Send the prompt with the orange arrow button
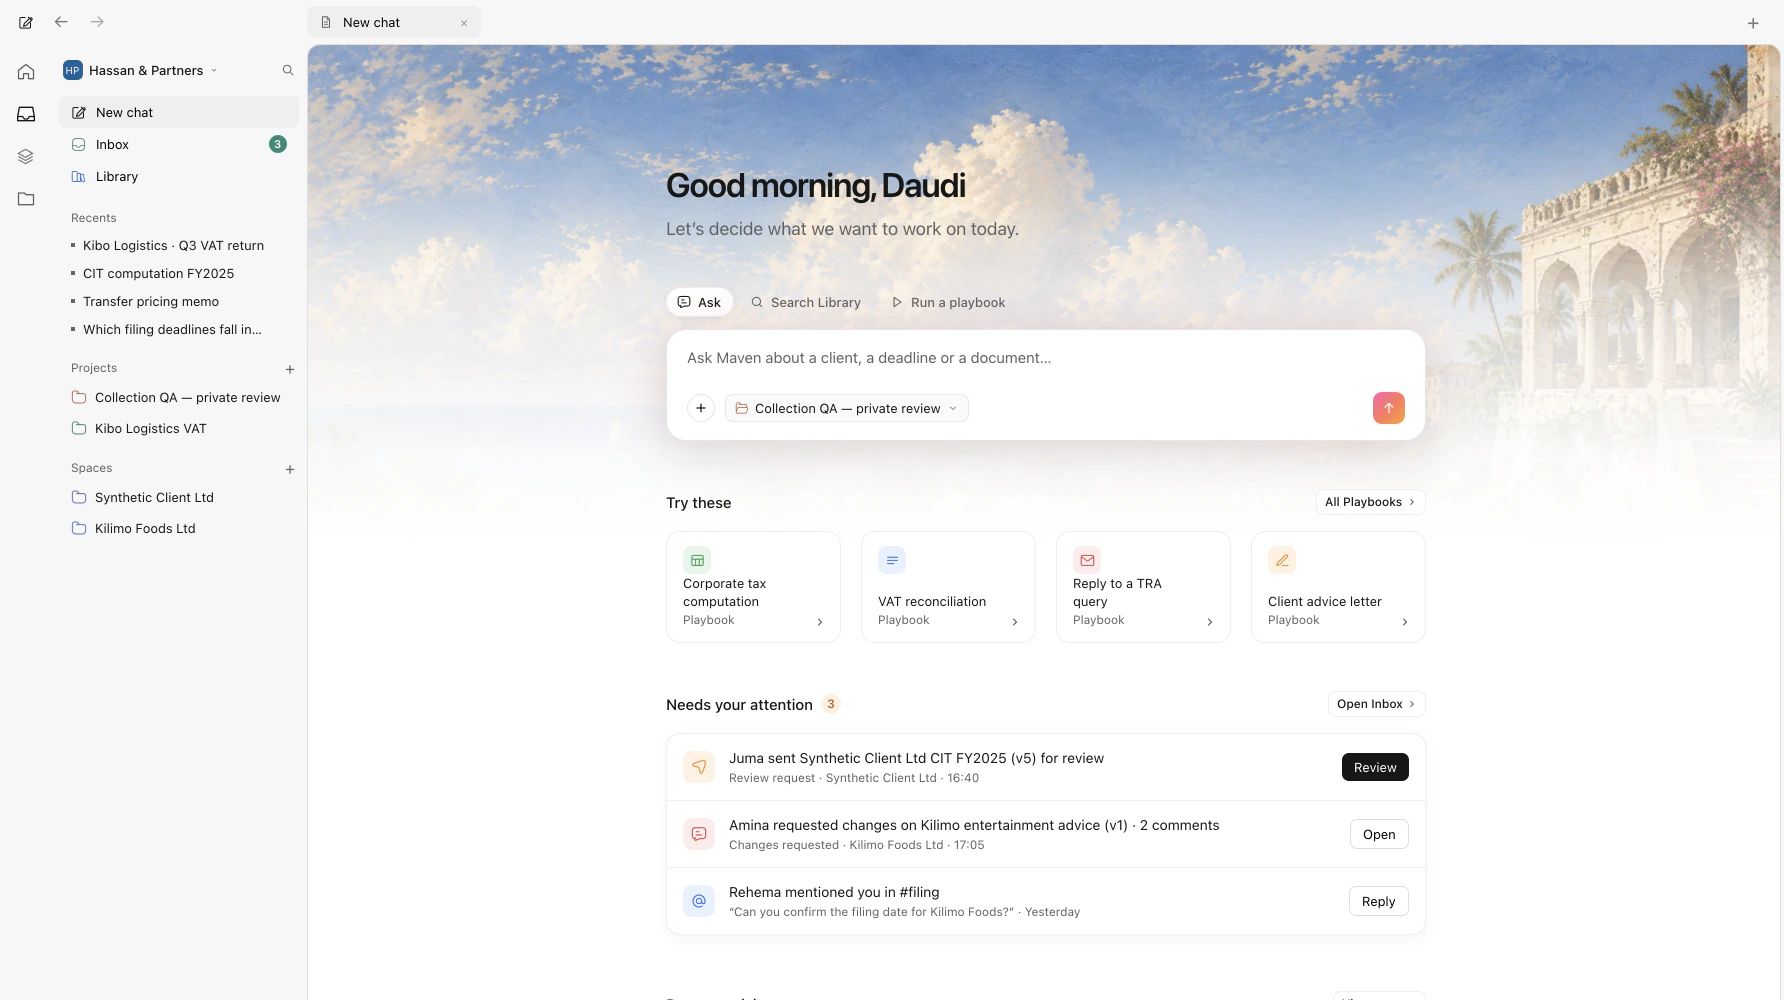 1389,408
